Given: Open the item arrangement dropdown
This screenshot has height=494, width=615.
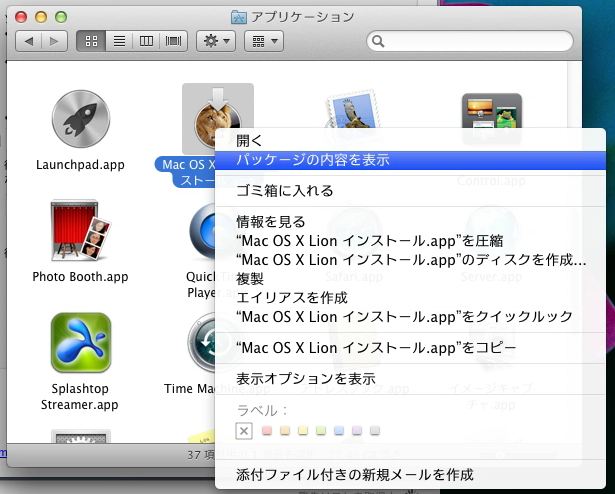Looking at the screenshot, I should [x=264, y=41].
